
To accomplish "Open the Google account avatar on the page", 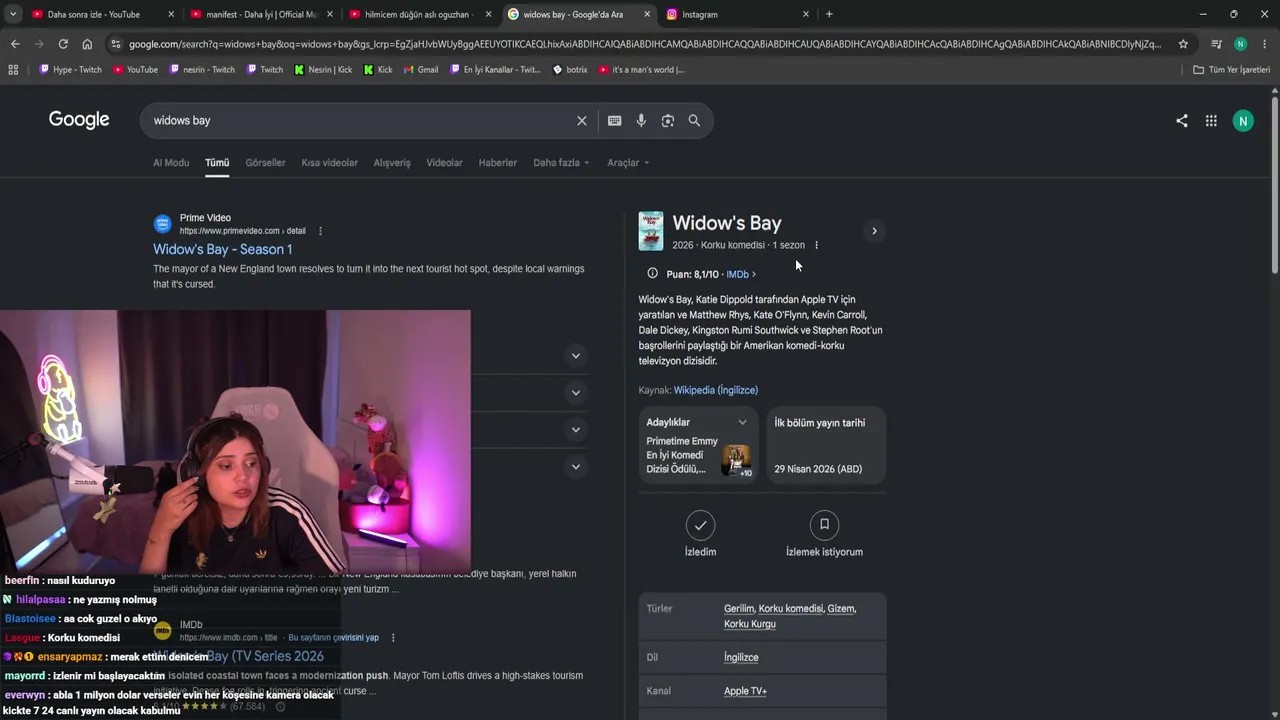I will (x=1243, y=121).
